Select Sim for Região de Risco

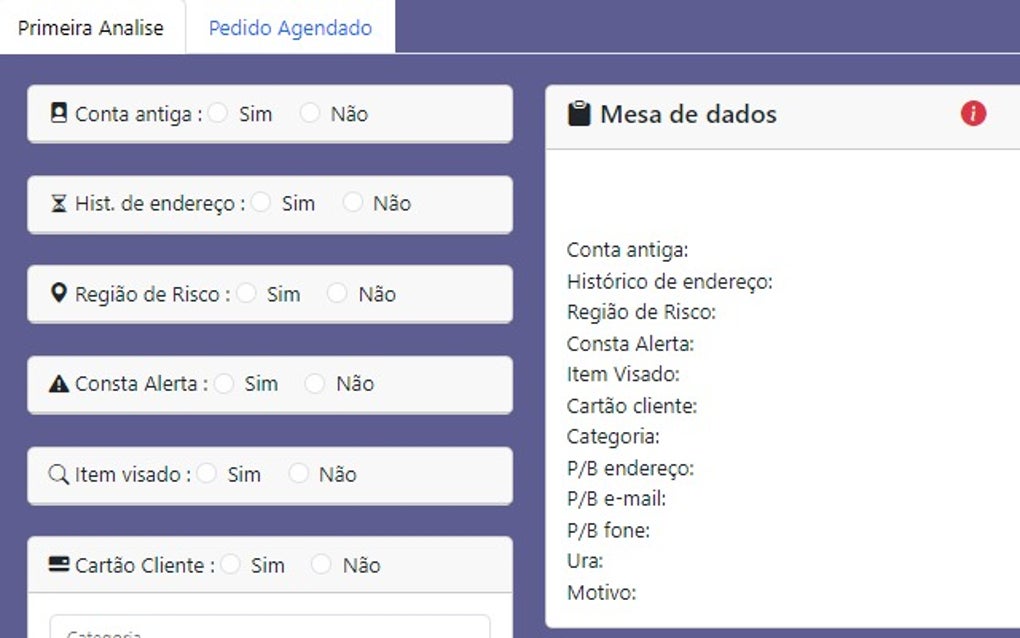(x=245, y=293)
